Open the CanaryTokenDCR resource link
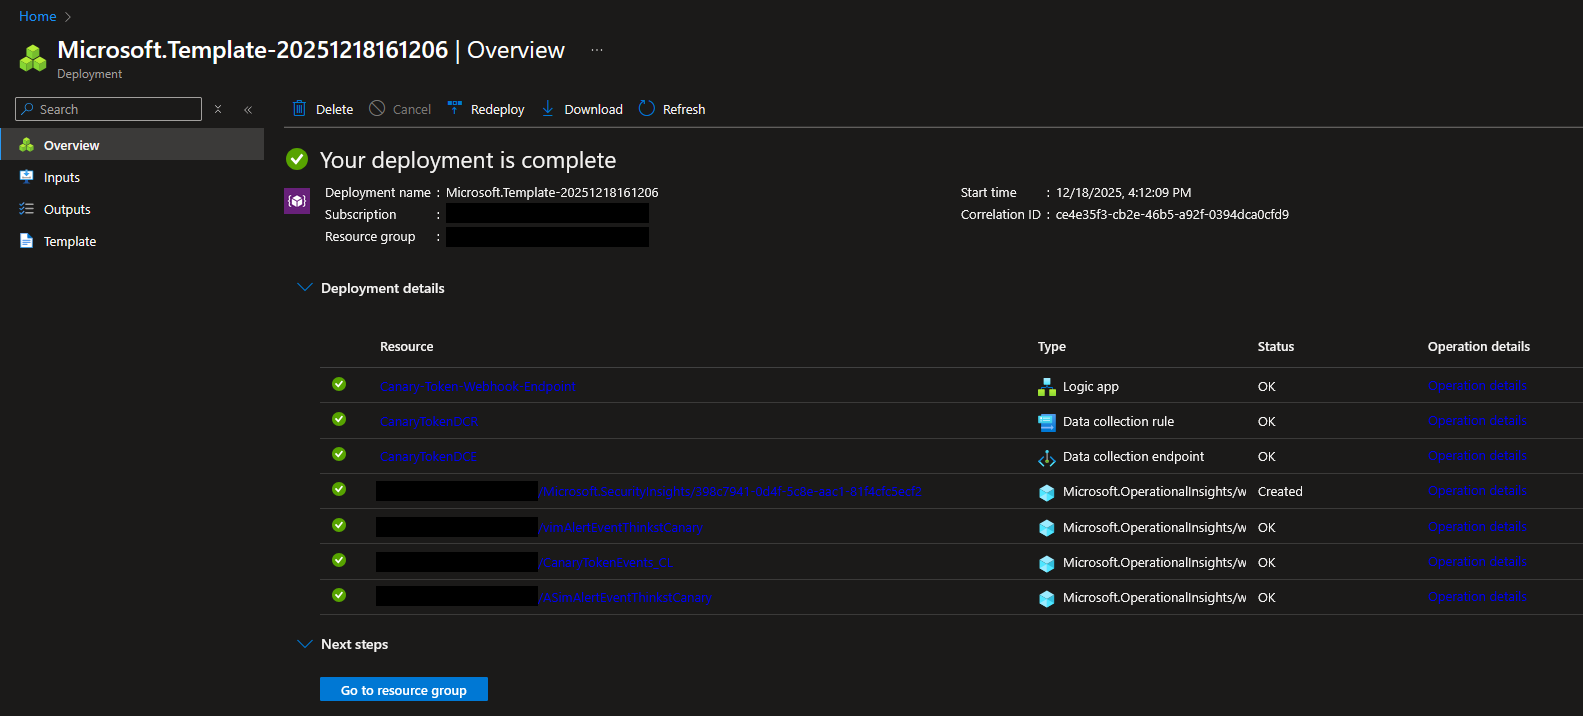1583x716 pixels. click(429, 422)
